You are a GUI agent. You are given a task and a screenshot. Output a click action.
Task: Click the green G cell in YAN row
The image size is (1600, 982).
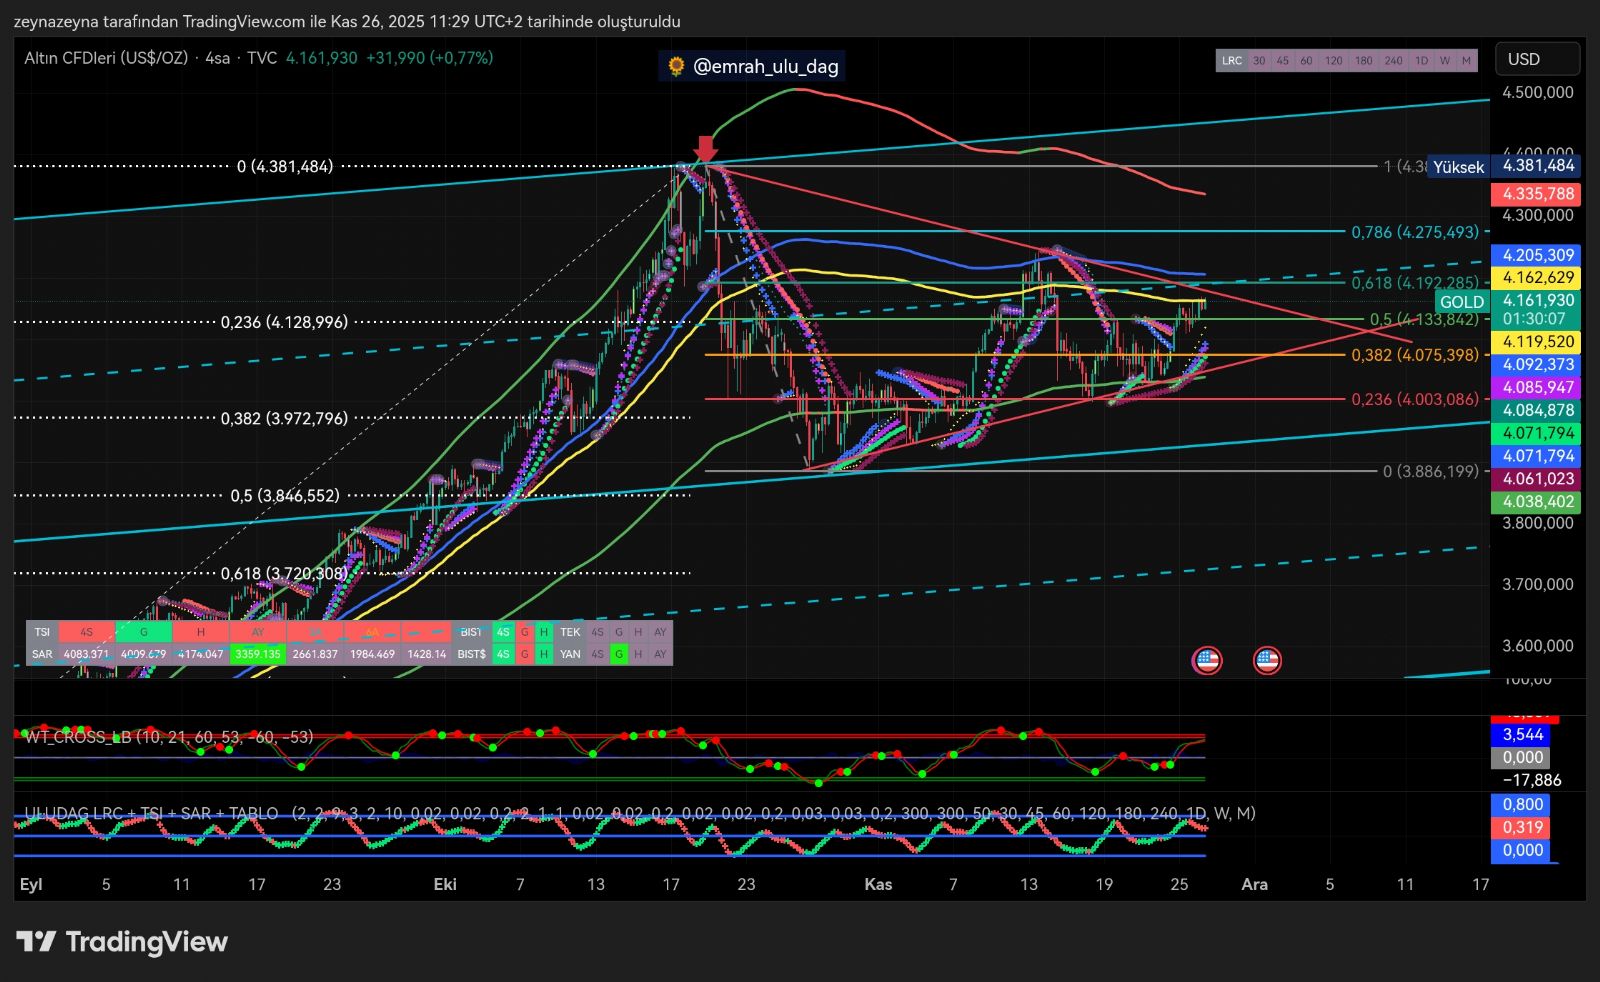pyautogui.click(x=620, y=654)
